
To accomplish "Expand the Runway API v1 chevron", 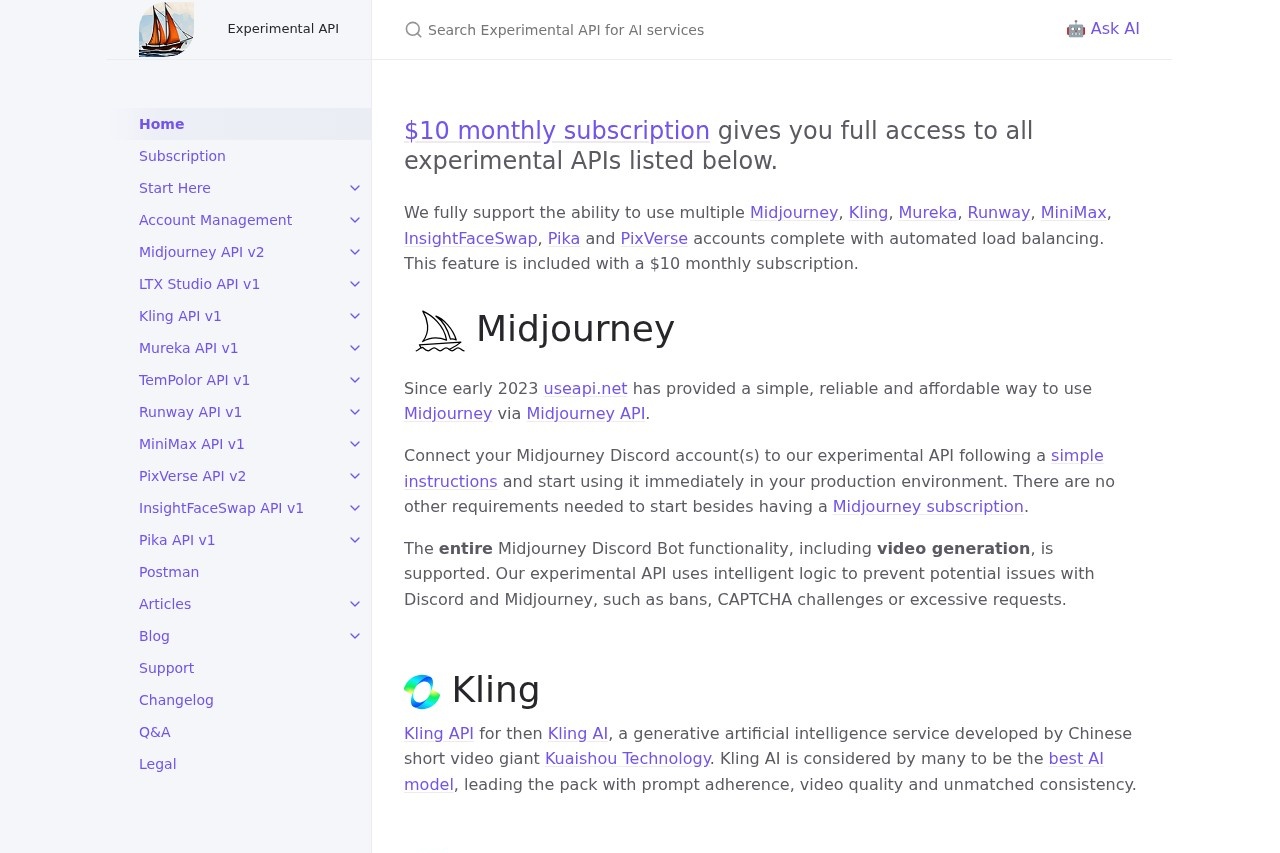I will click(x=355, y=412).
